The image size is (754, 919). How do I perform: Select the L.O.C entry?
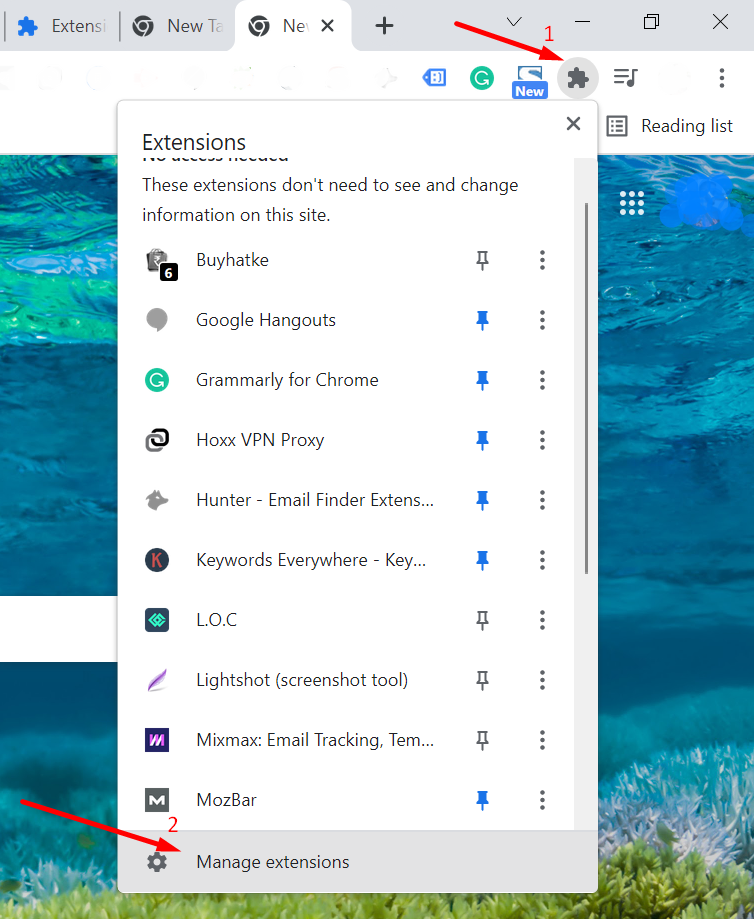click(x=216, y=620)
